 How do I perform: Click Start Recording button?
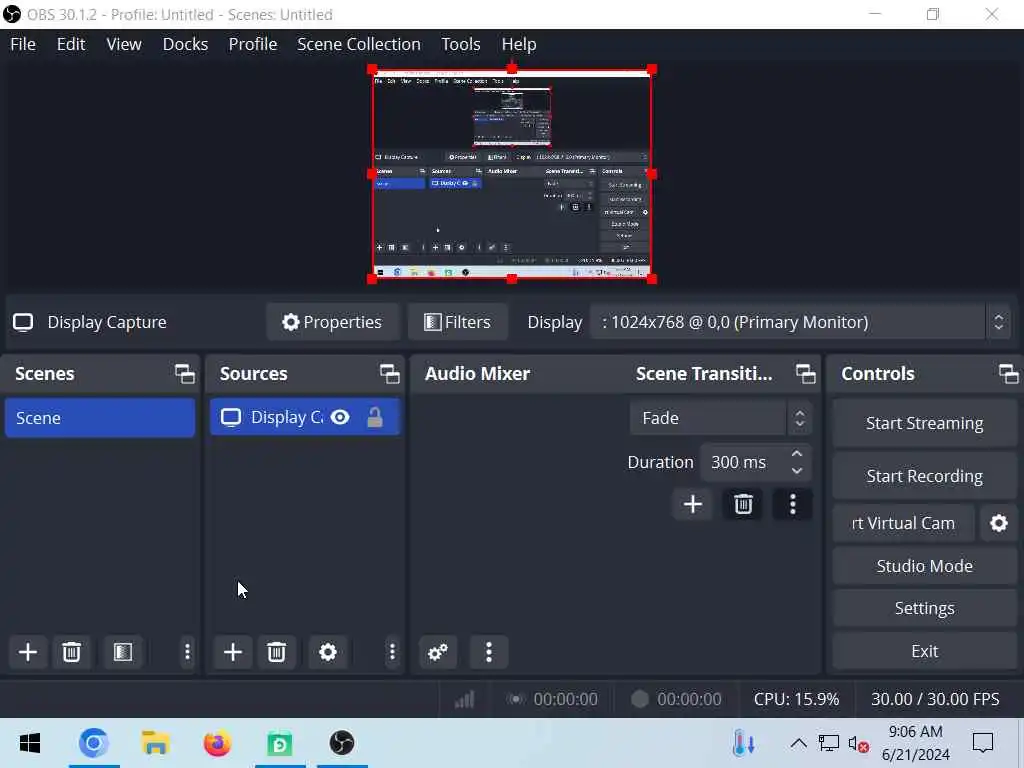pyautogui.click(x=924, y=477)
